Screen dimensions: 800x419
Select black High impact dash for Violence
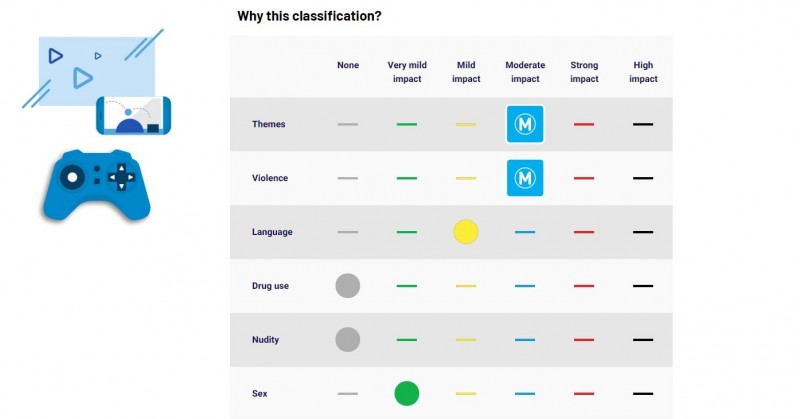(643, 178)
